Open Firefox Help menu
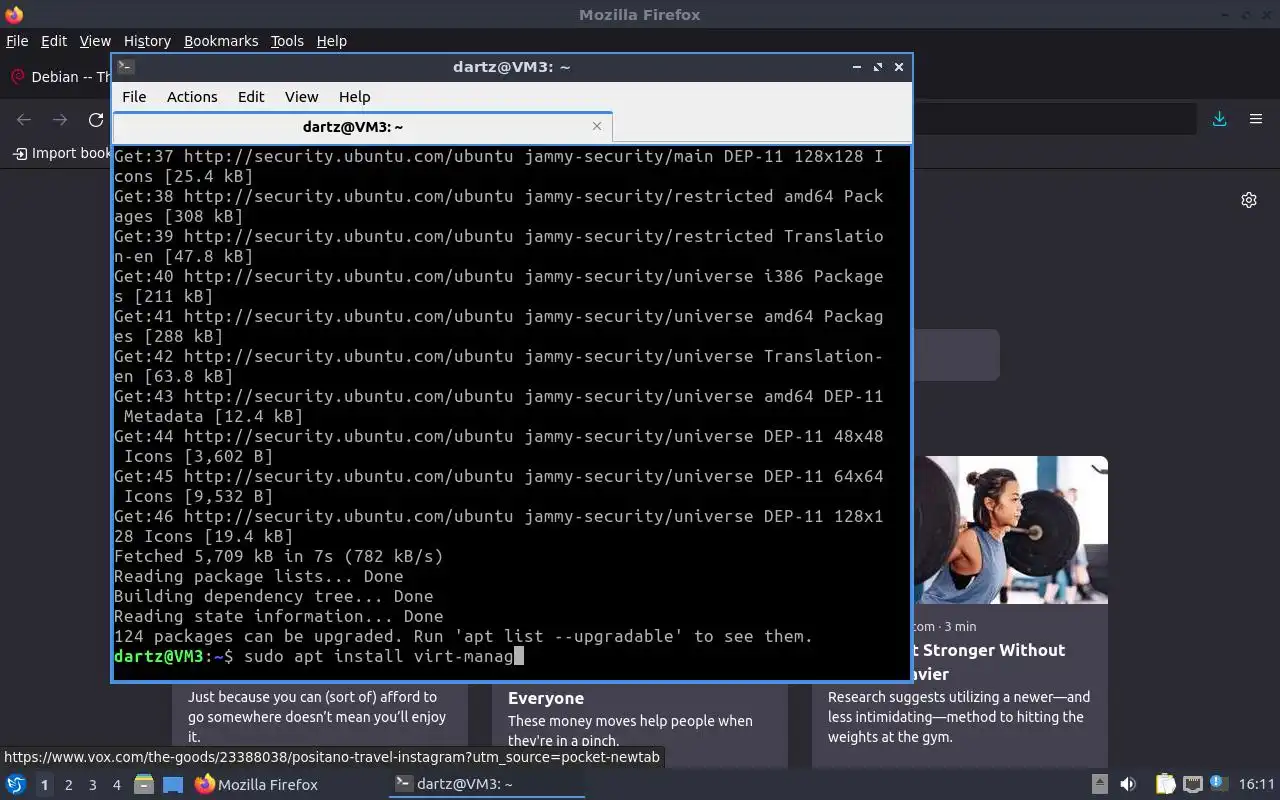Viewport: 1280px width, 800px height. point(332,41)
